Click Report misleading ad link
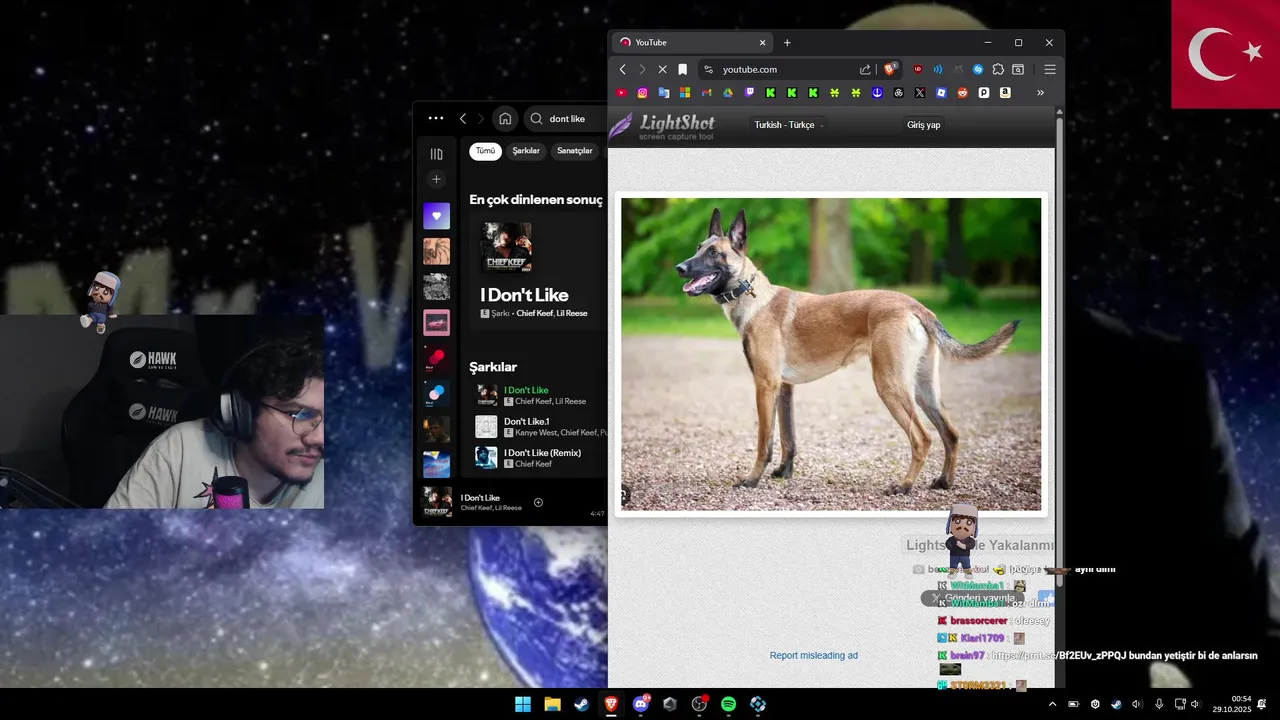Image resolution: width=1280 pixels, height=720 pixels. point(814,656)
